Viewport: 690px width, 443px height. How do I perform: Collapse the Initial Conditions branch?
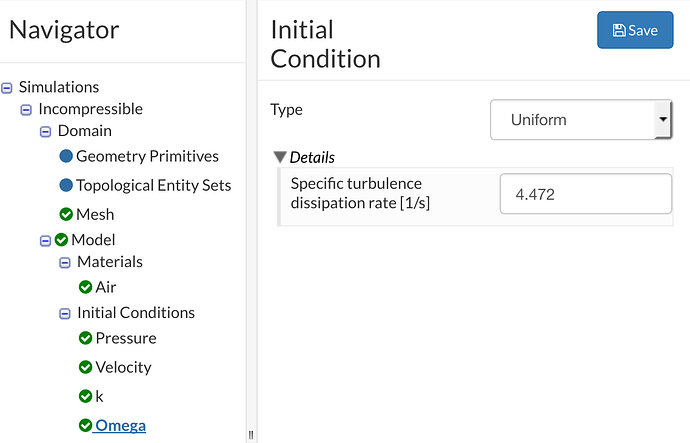(64, 313)
